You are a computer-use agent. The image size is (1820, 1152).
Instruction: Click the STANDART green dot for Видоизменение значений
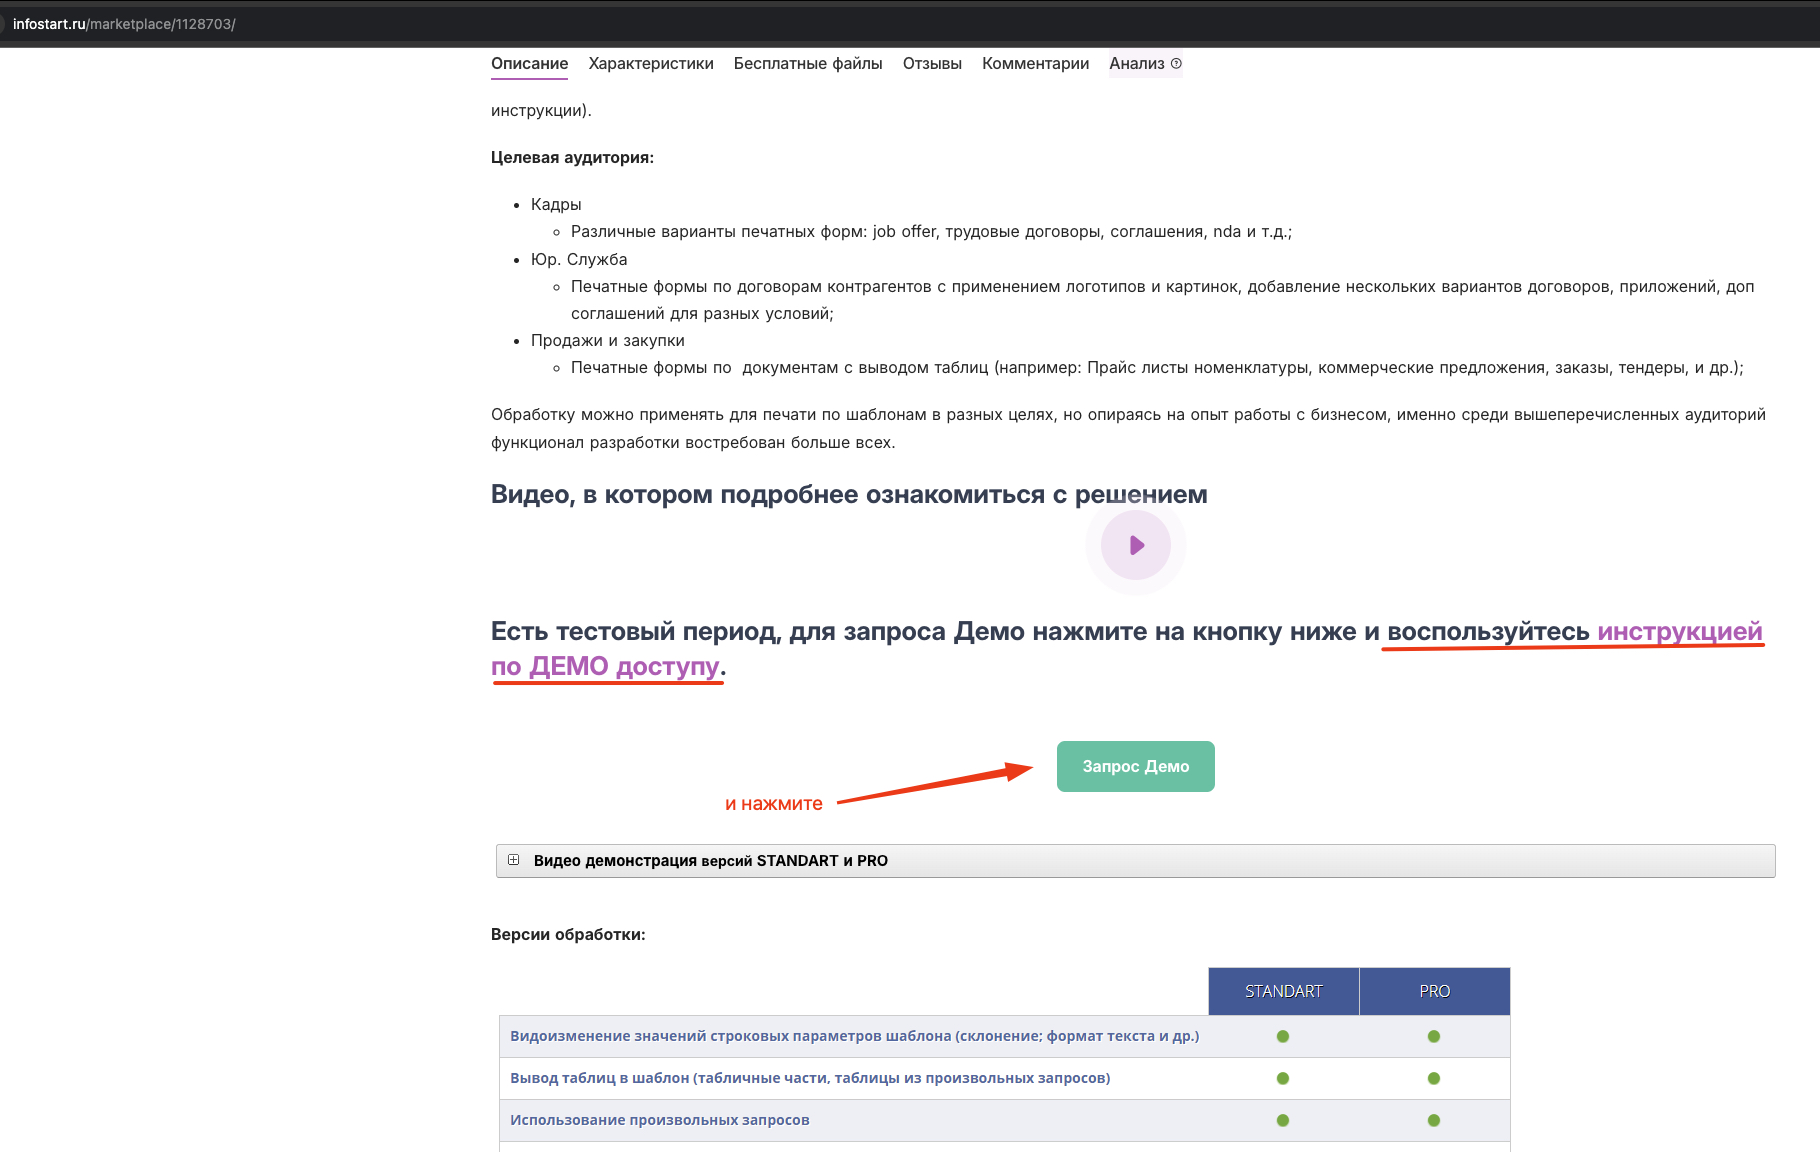1283,1036
